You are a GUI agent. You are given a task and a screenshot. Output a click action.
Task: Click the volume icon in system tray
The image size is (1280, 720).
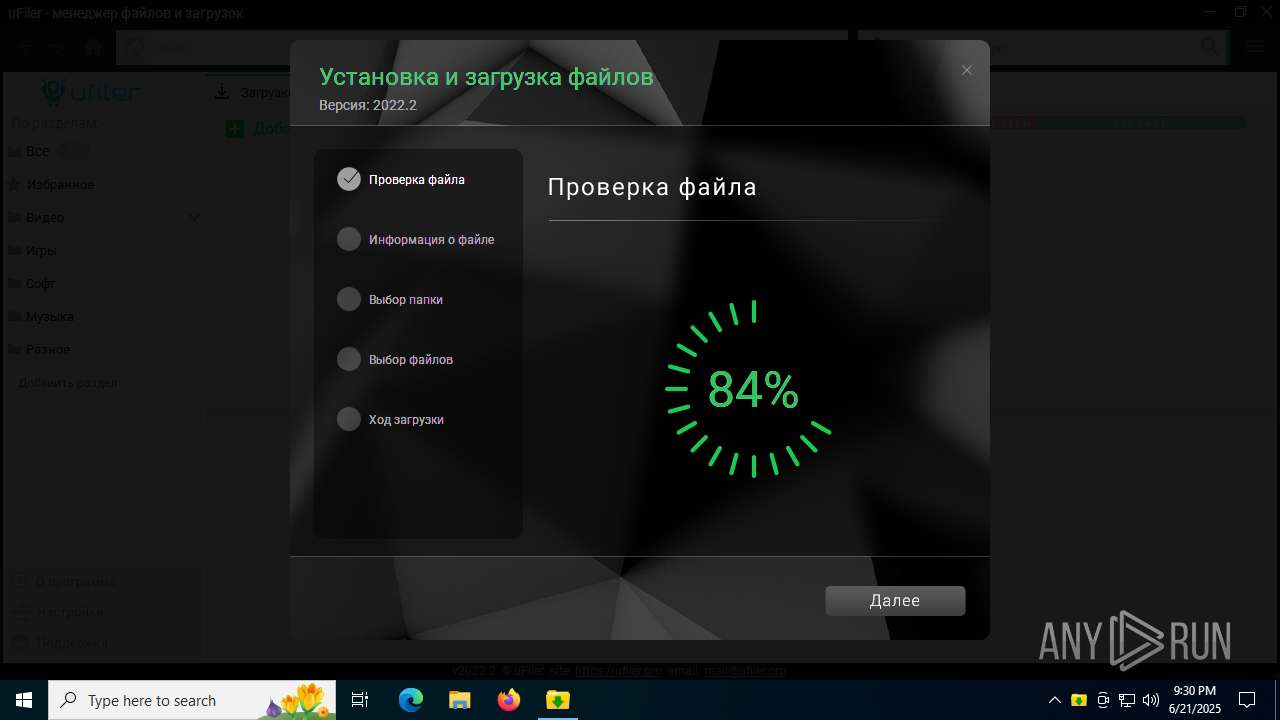tap(1150, 700)
